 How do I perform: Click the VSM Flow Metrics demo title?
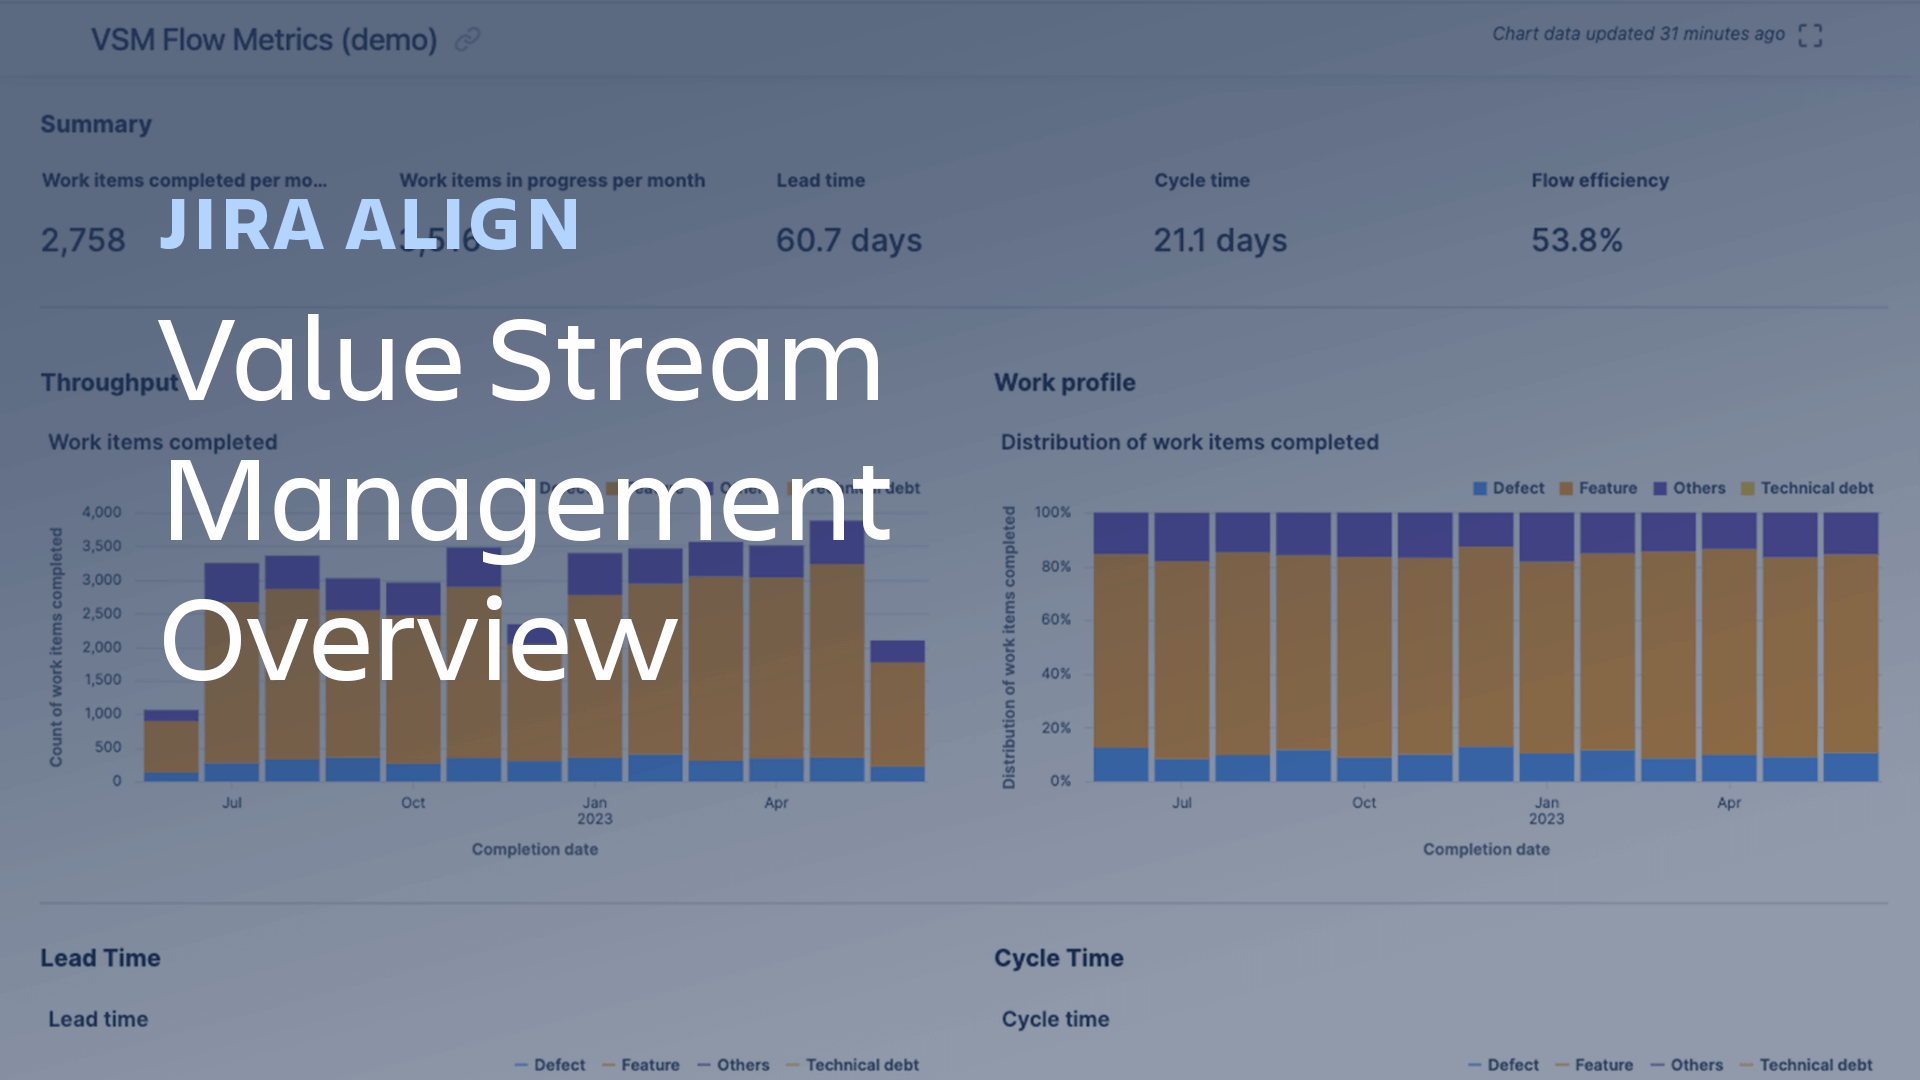pos(266,37)
